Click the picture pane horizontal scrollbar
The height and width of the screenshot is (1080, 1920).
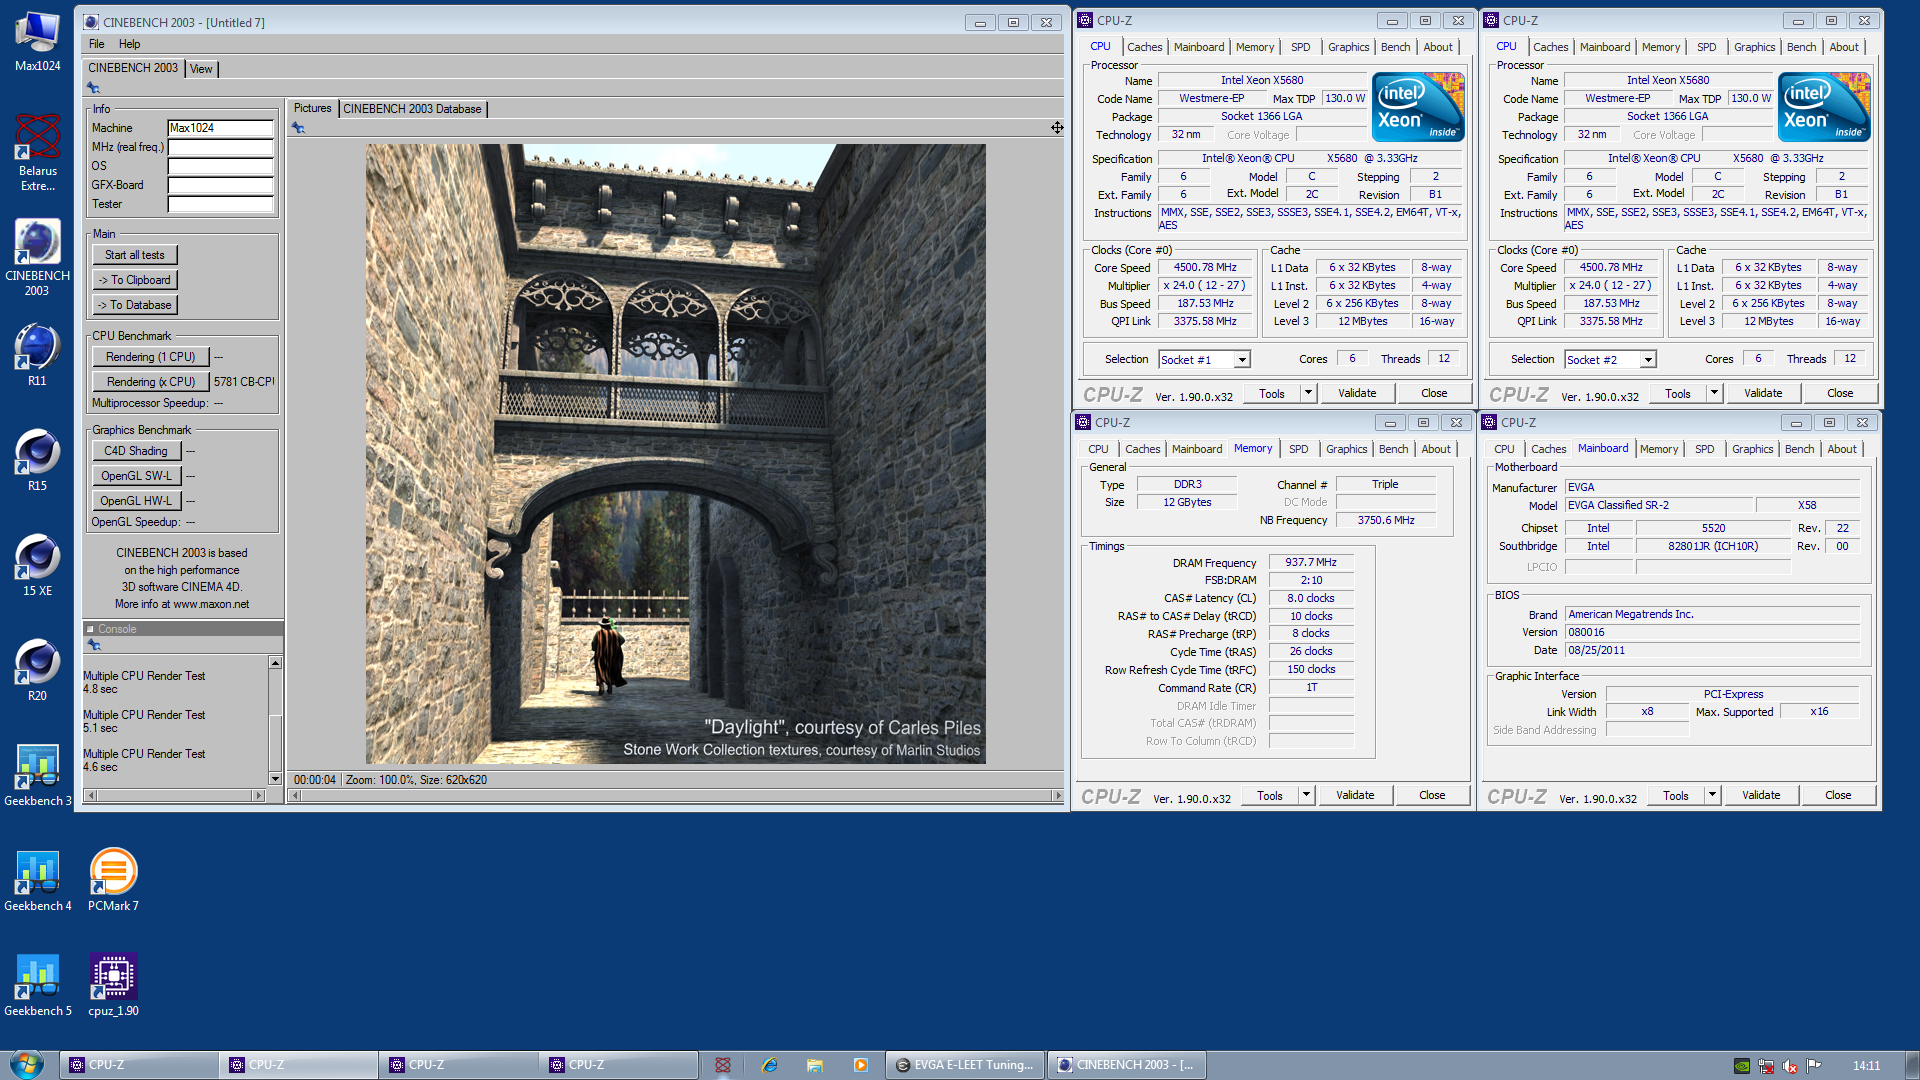pyautogui.click(x=675, y=796)
